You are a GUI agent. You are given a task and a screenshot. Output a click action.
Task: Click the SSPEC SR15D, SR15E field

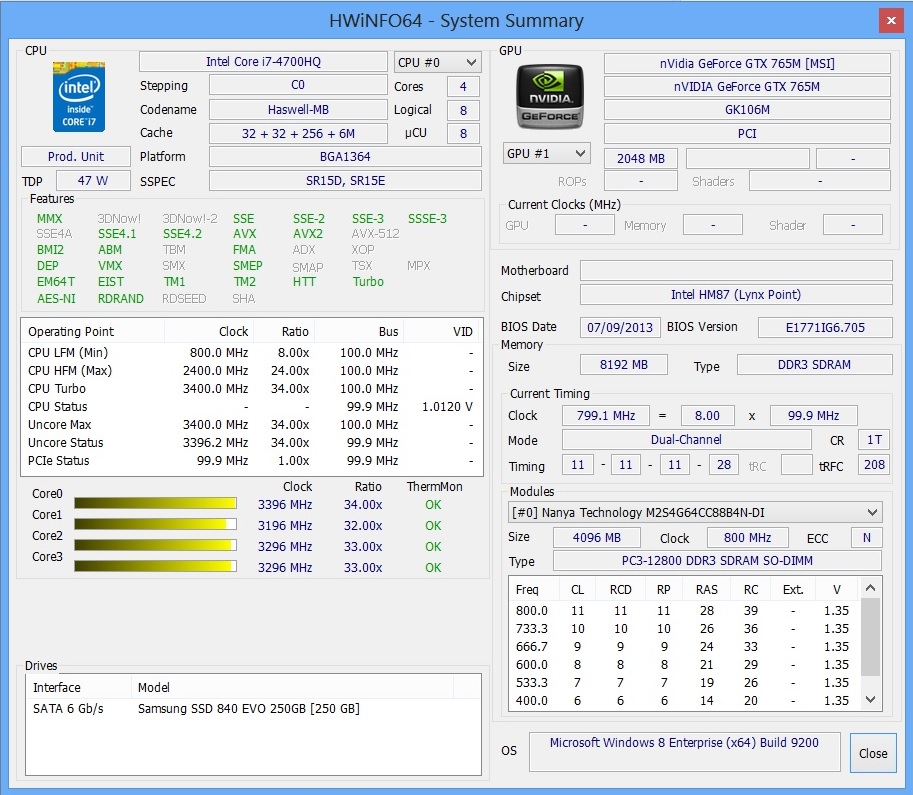345,181
